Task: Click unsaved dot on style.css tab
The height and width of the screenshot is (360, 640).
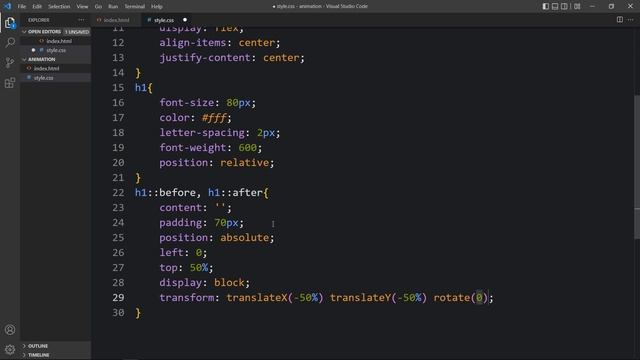Action: [185, 20]
